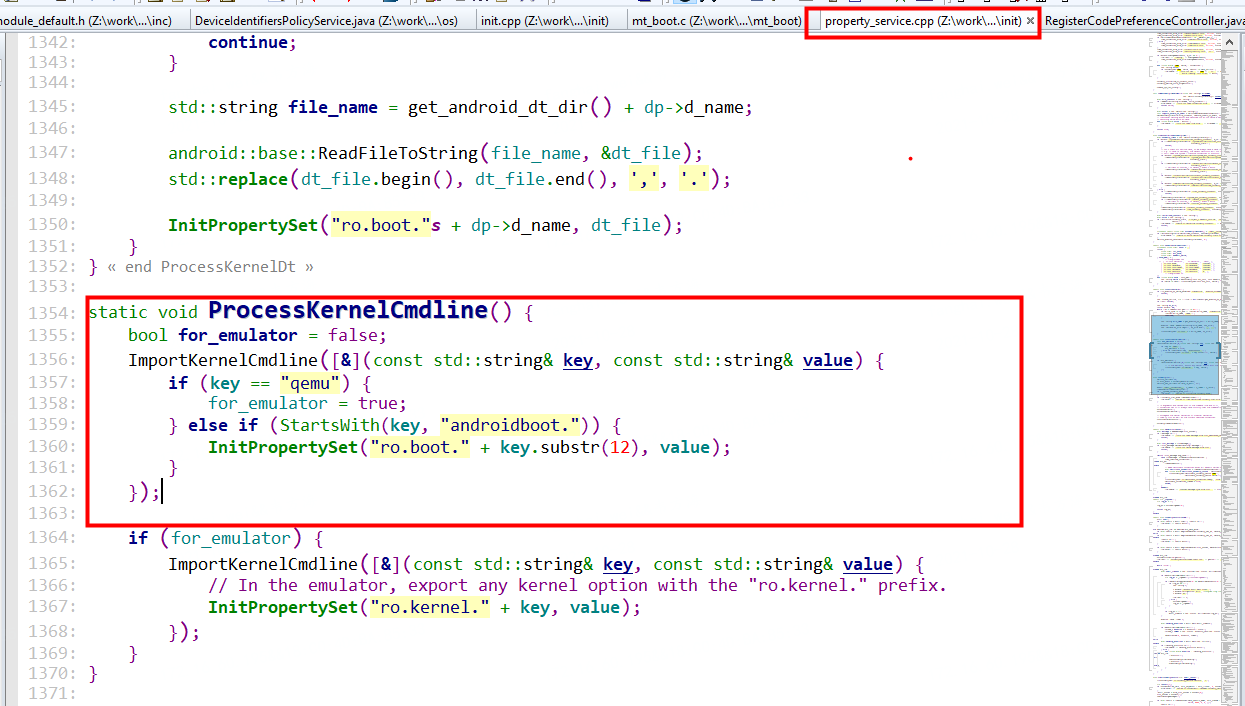Click the replace call on line 1348

(x=252, y=179)
